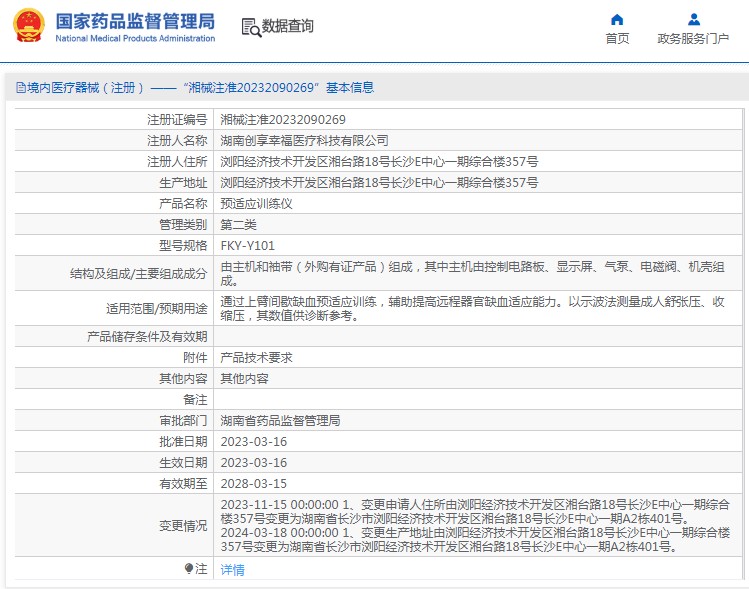Viewport: 749px width, 589px height.
Task: Open the 政务服务门户 text label
Action: click(x=693, y=39)
